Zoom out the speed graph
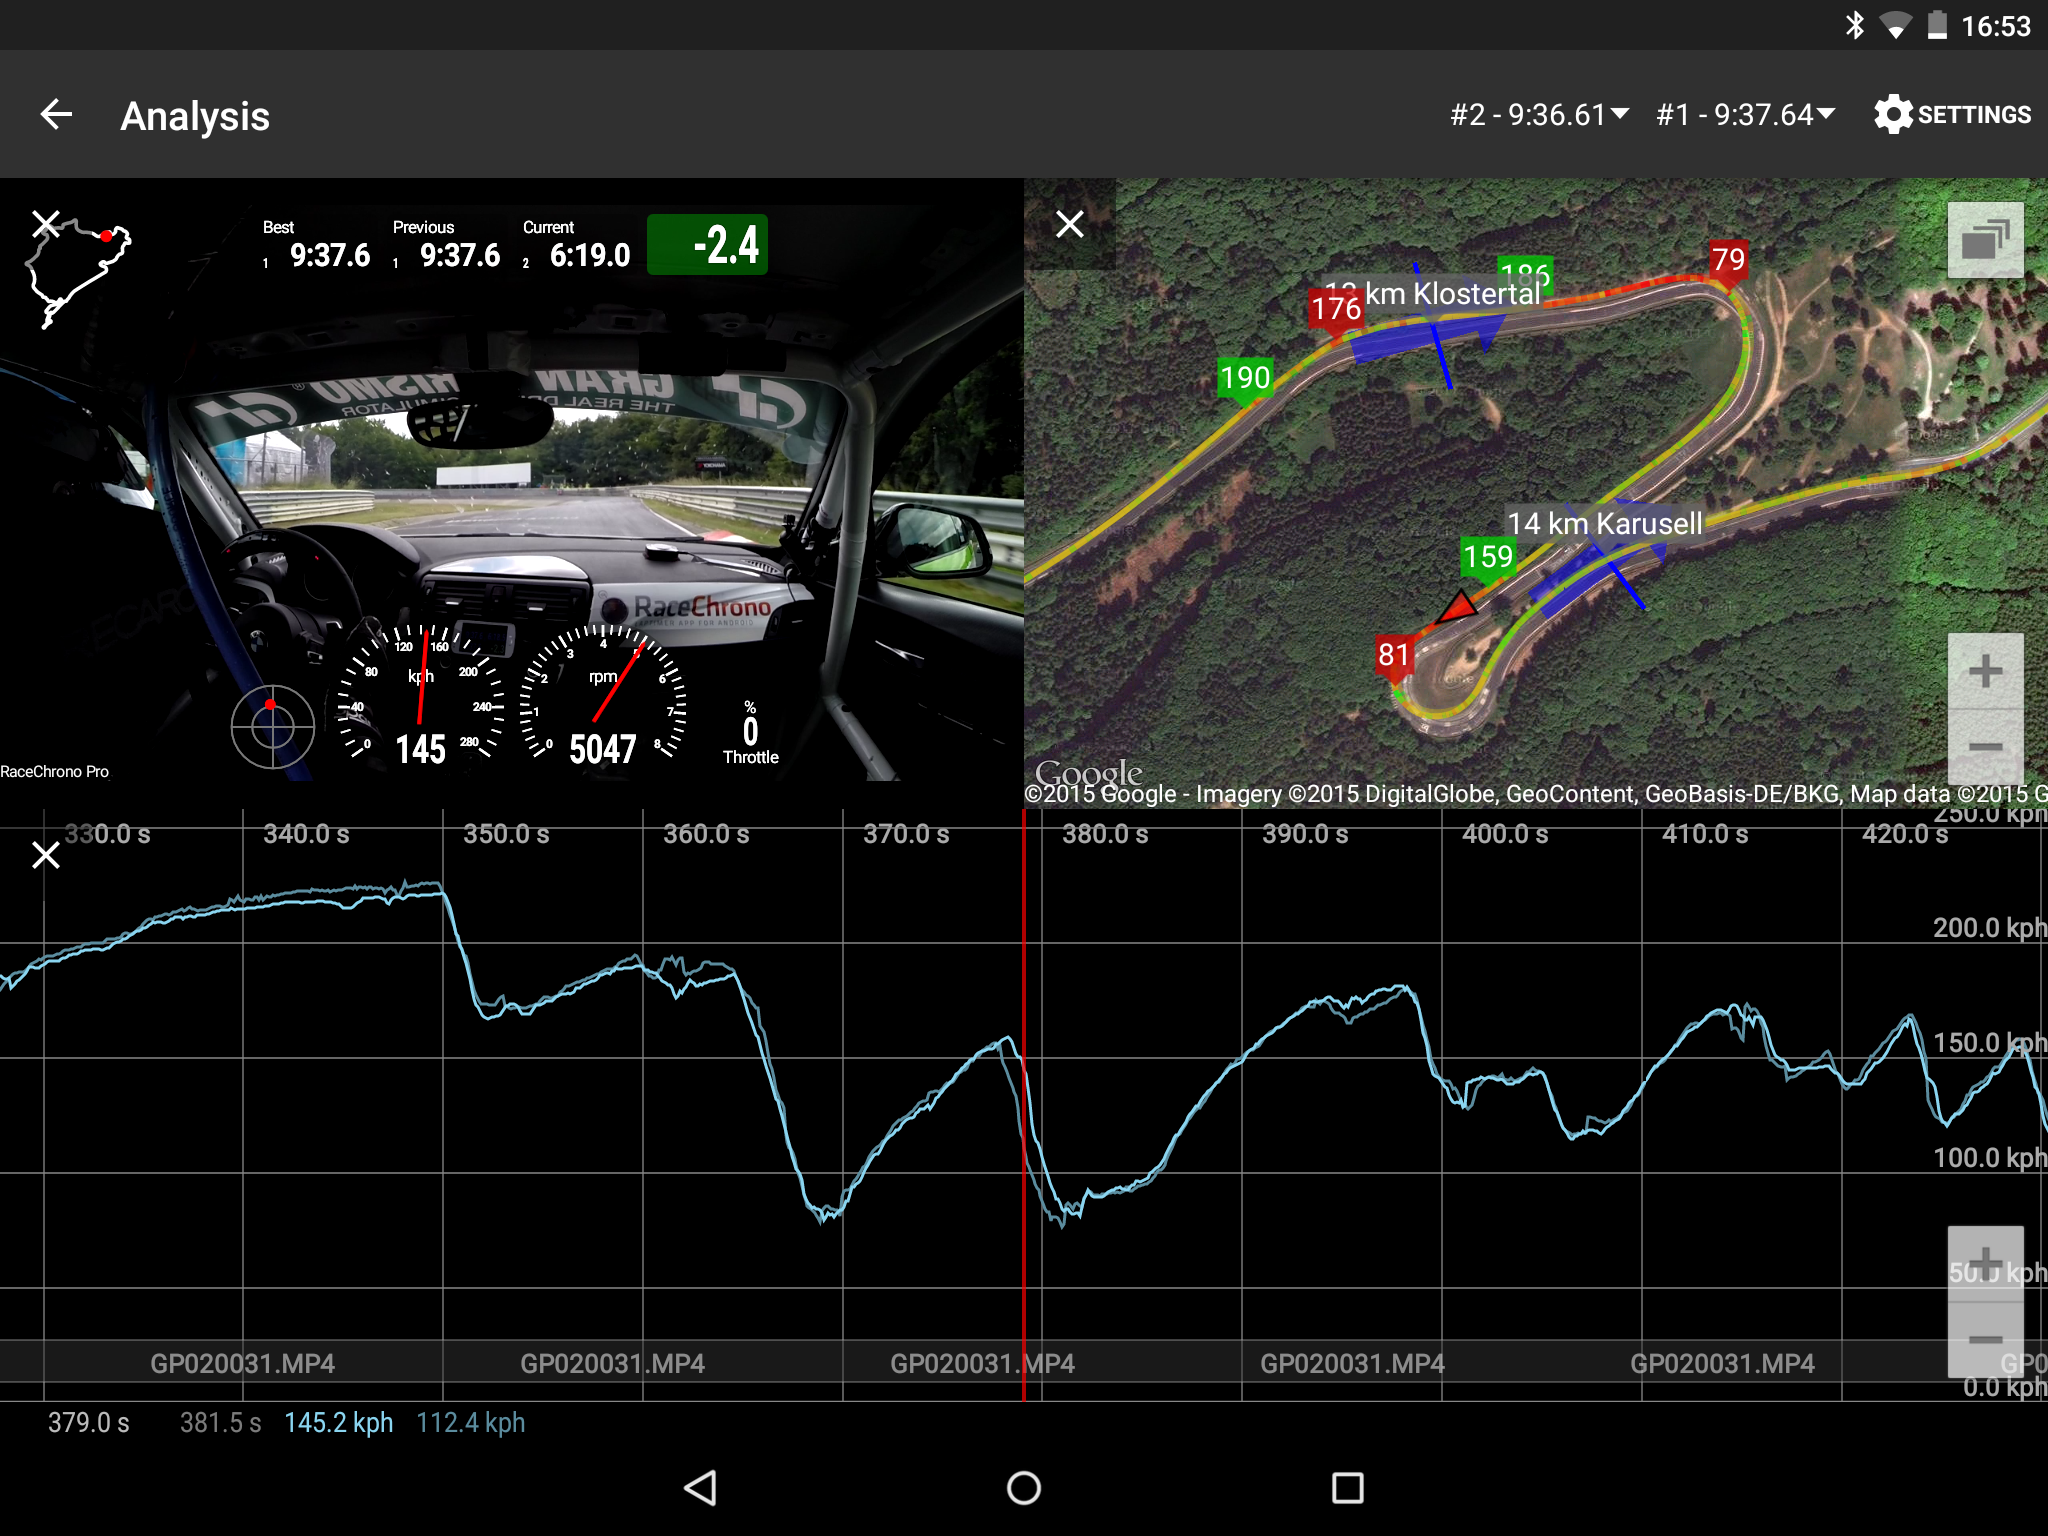The image size is (2048, 1536). pos(1985,1340)
